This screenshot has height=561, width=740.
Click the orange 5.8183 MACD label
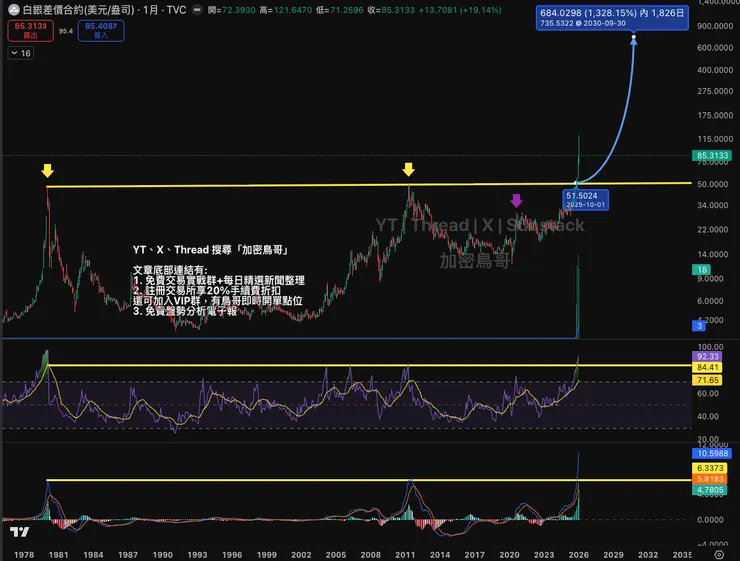(709, 479)
